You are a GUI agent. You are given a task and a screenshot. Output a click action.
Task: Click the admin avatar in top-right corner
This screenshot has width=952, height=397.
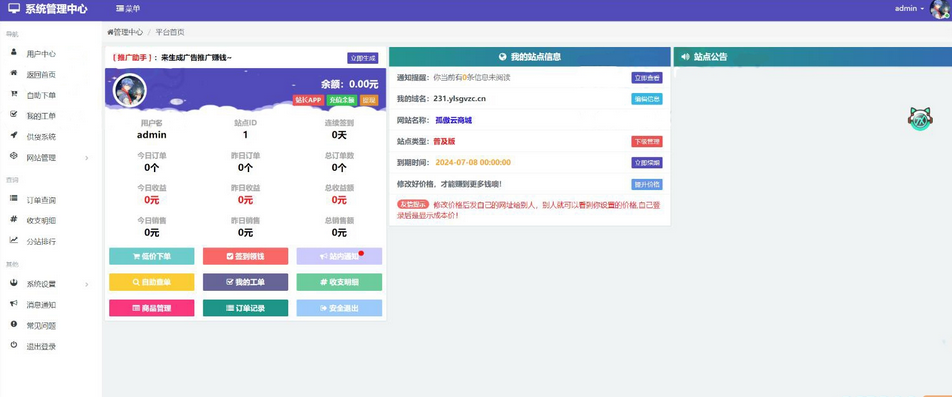click(x=939, y=10)
